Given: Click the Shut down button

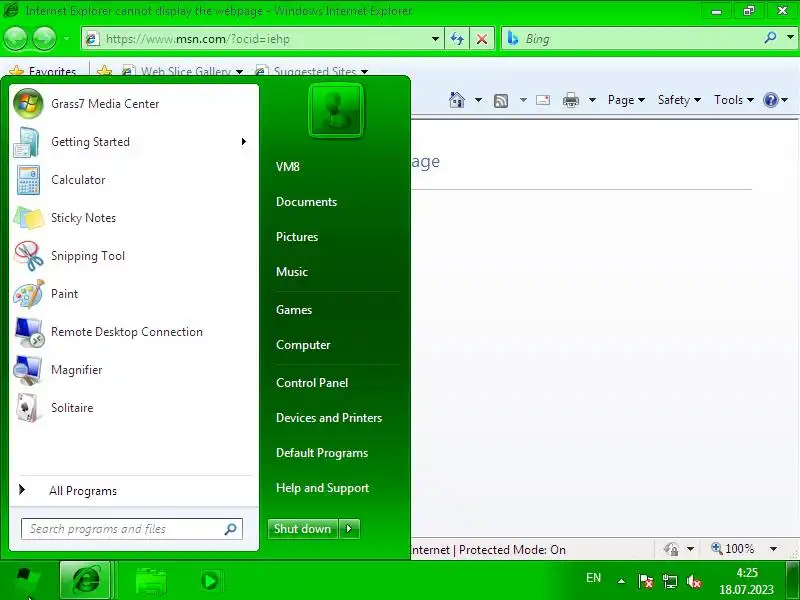Looking at the screenshot, I should point(303,529).
